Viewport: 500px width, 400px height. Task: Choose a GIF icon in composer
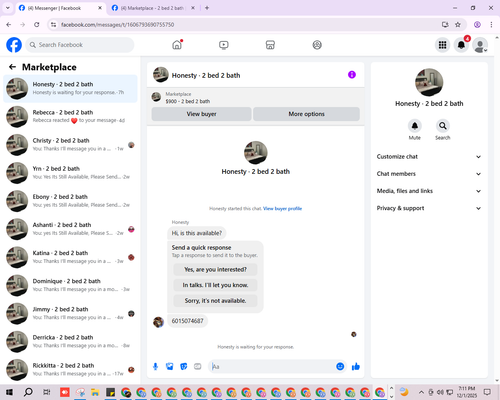(x=198, y=367)
